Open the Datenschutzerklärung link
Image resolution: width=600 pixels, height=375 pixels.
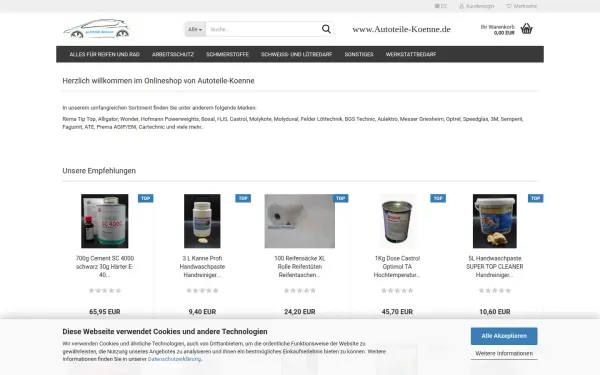174,359
